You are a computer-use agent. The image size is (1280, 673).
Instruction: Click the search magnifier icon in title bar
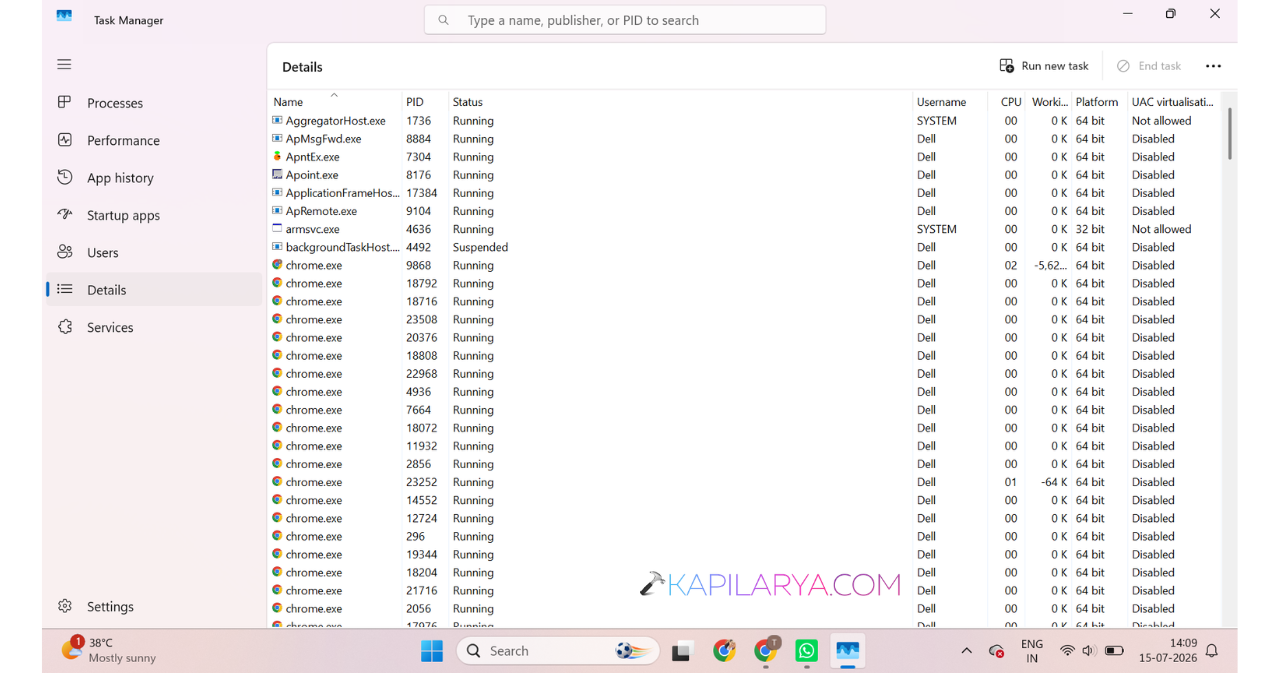click(x=444, y=20)
